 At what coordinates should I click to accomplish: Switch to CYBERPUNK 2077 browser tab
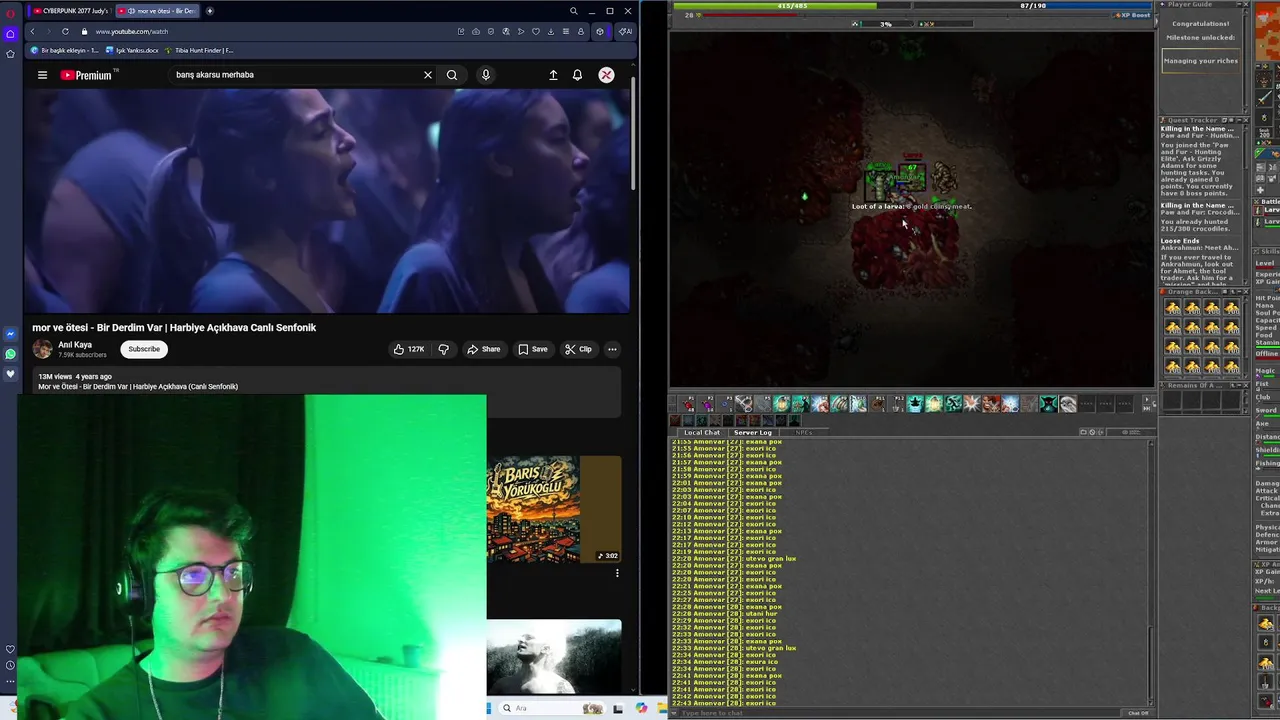point(70,11)
